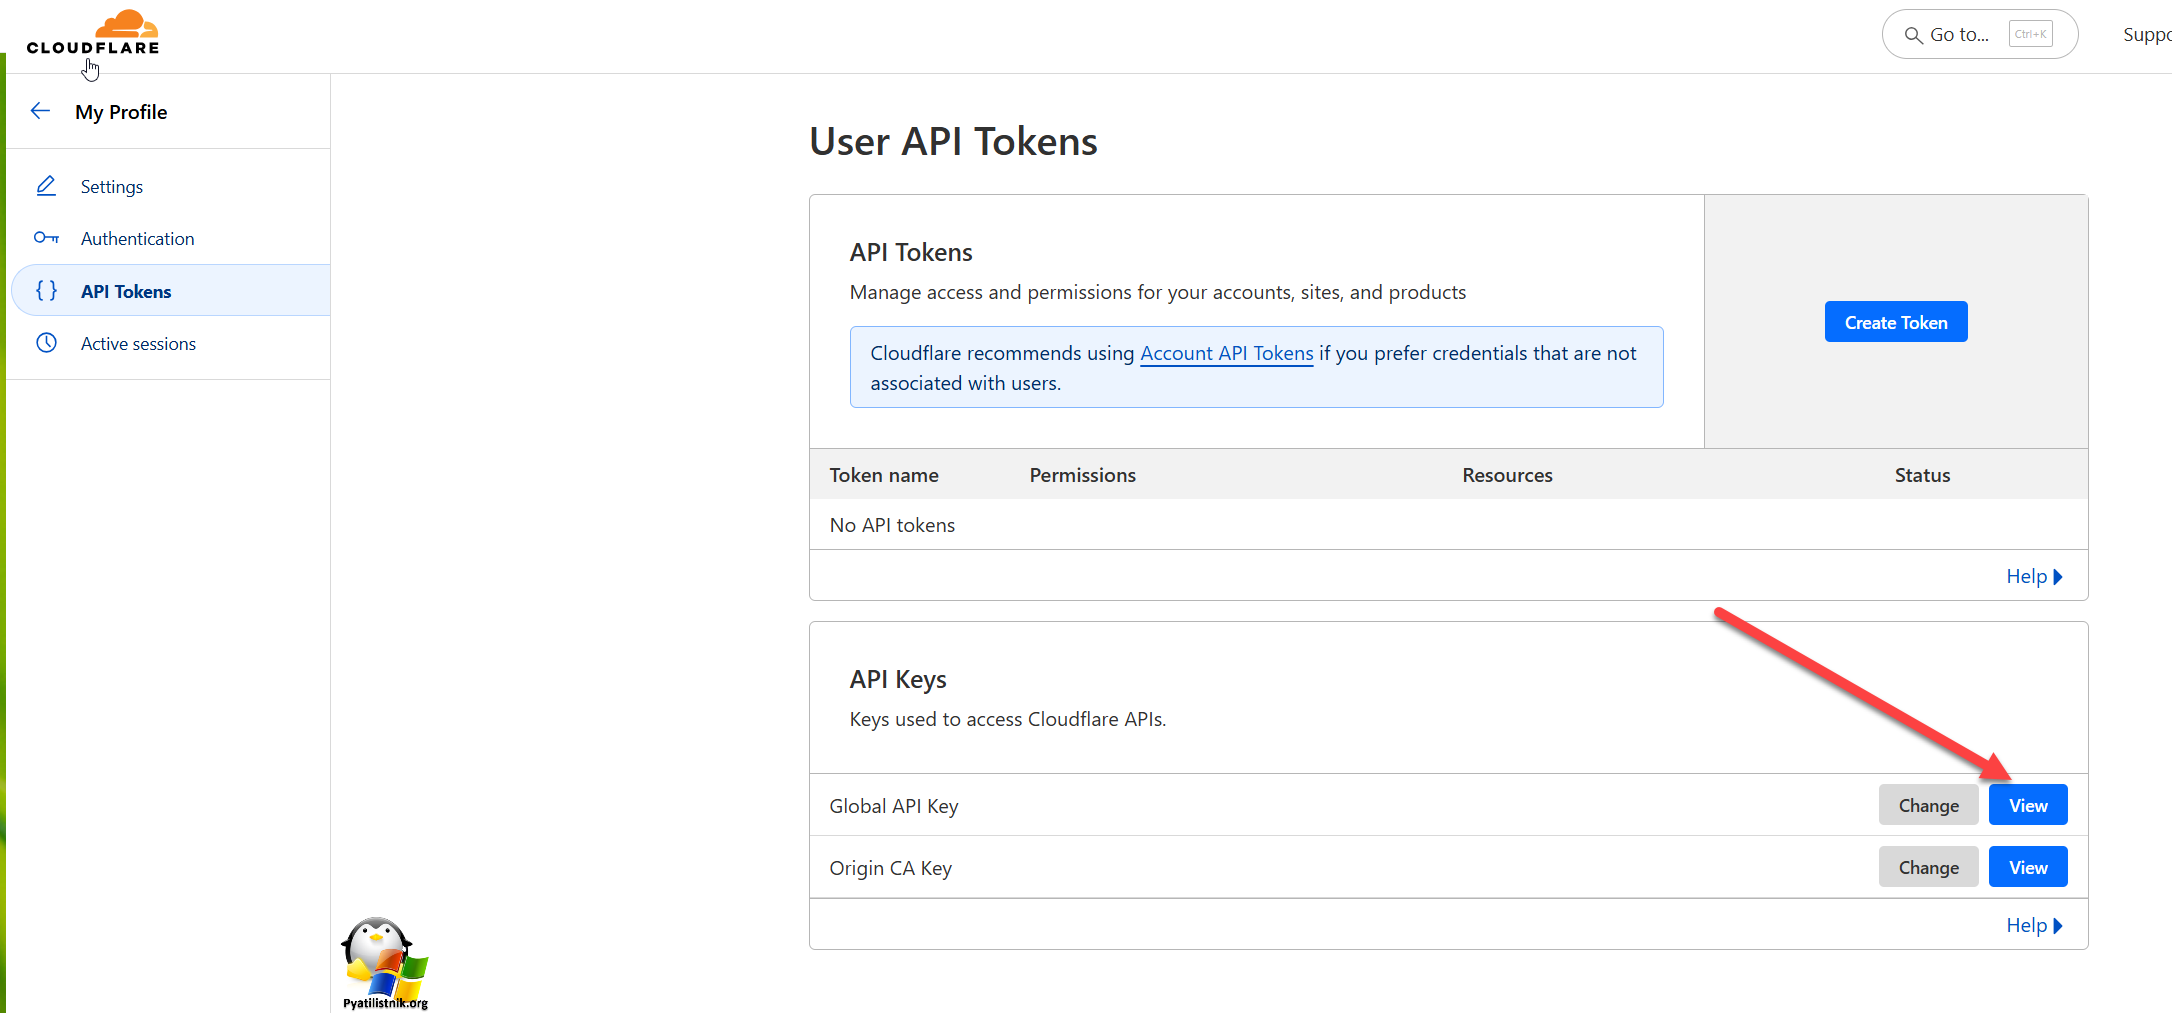Open the Active sessions sidebar item
Viewport: 2172px width, 1013px height.
coord(170,343)
